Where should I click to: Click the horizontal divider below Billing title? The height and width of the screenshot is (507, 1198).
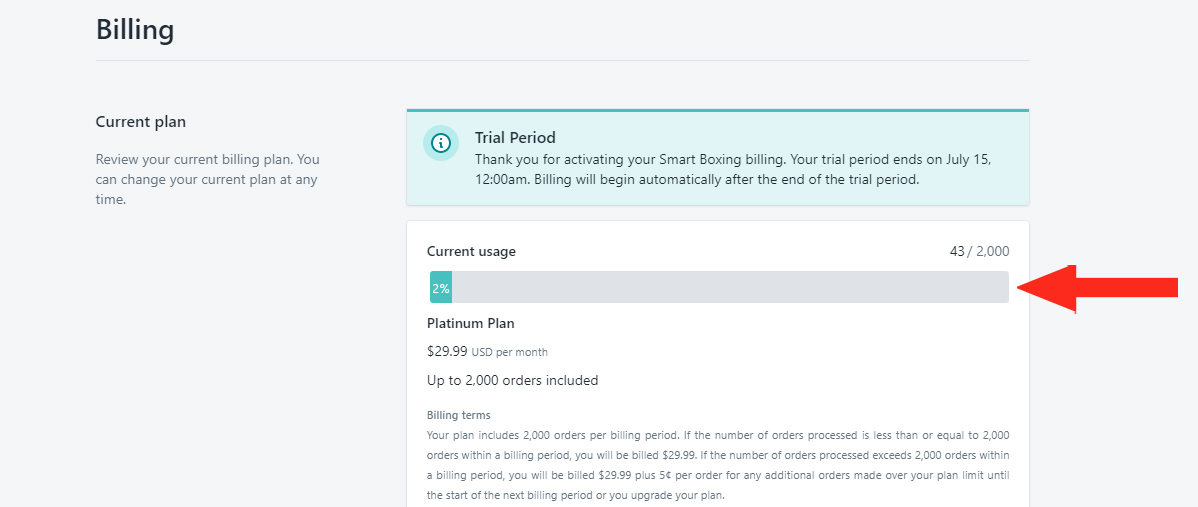tap(562, 60)
